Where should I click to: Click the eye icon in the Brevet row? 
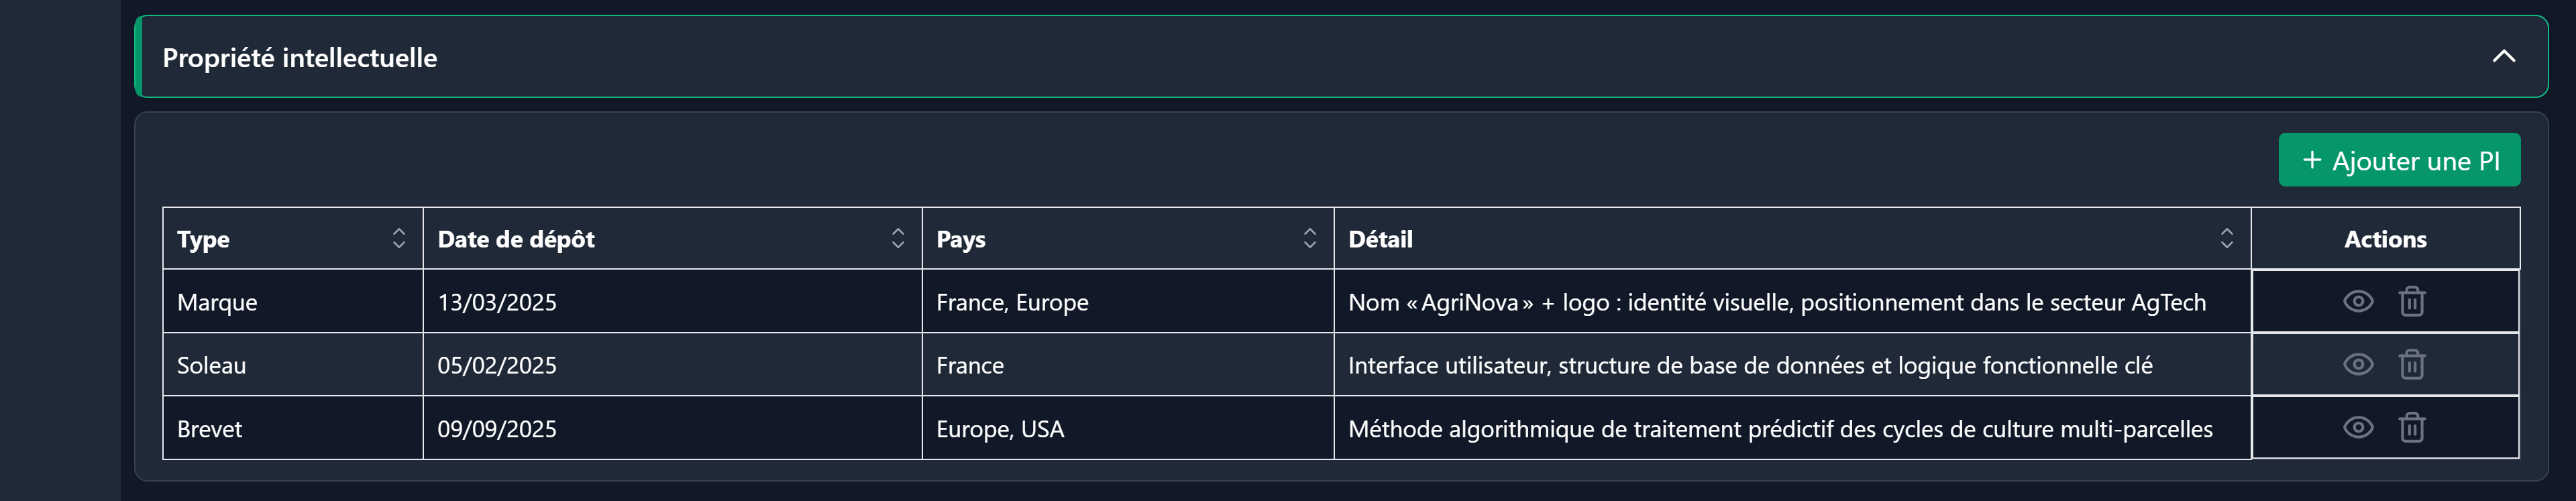(x=2357, y=428)
